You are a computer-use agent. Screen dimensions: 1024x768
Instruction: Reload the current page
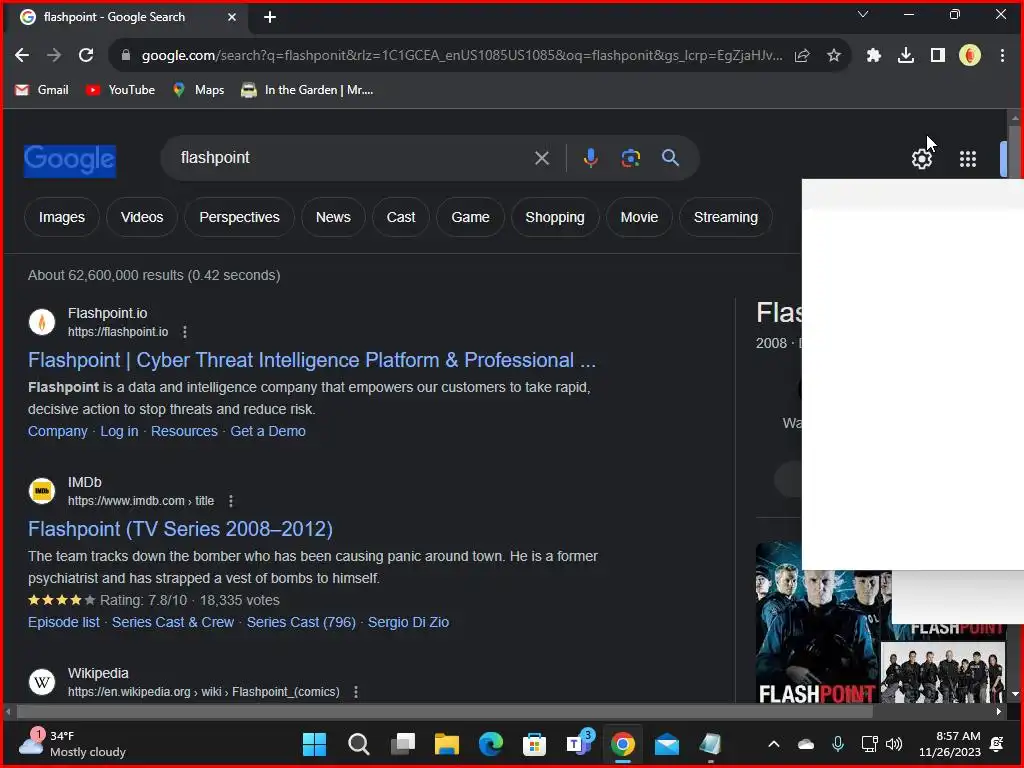coord(86,56)
